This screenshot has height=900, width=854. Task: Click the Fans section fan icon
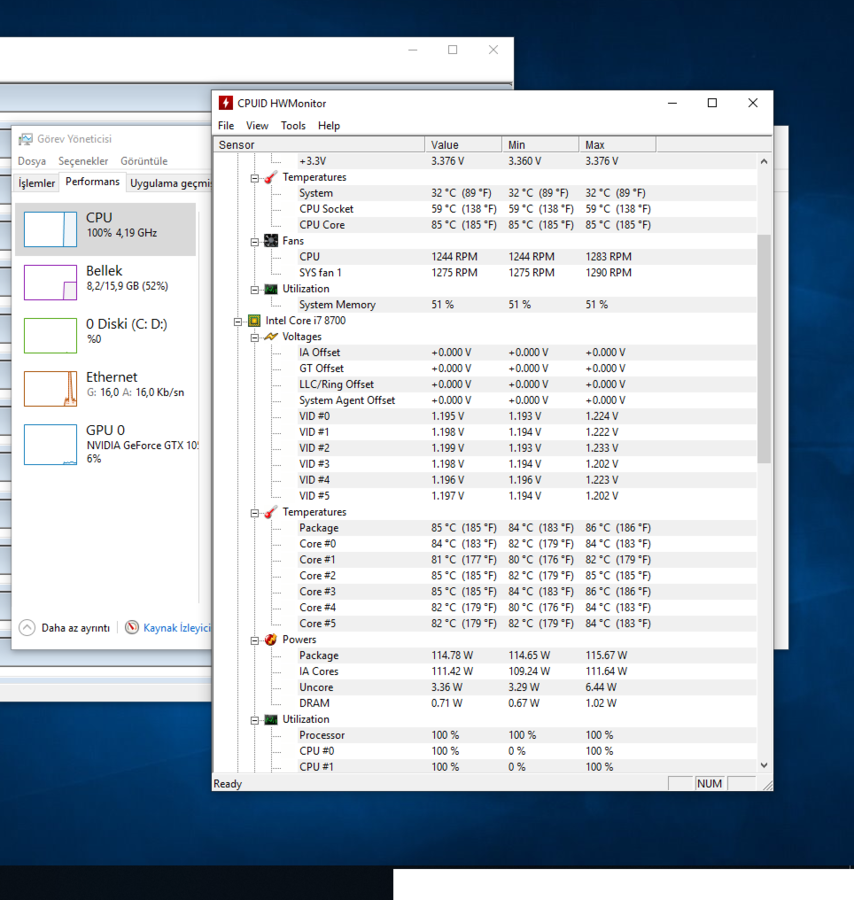[270, 241]
